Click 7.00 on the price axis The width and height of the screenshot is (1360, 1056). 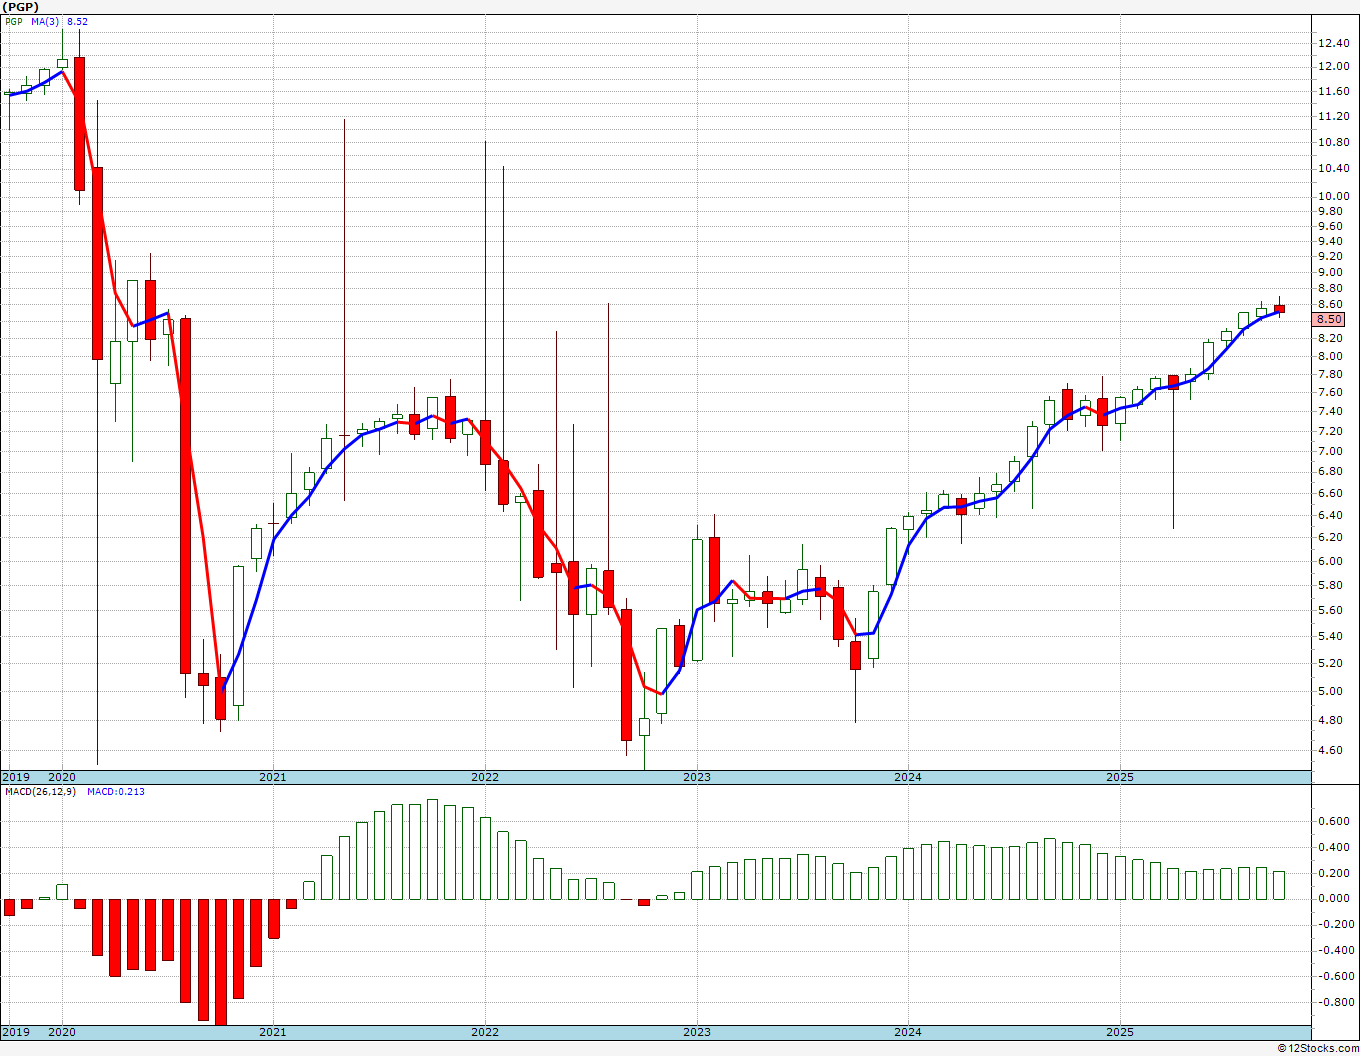[x=1330, y=451]
